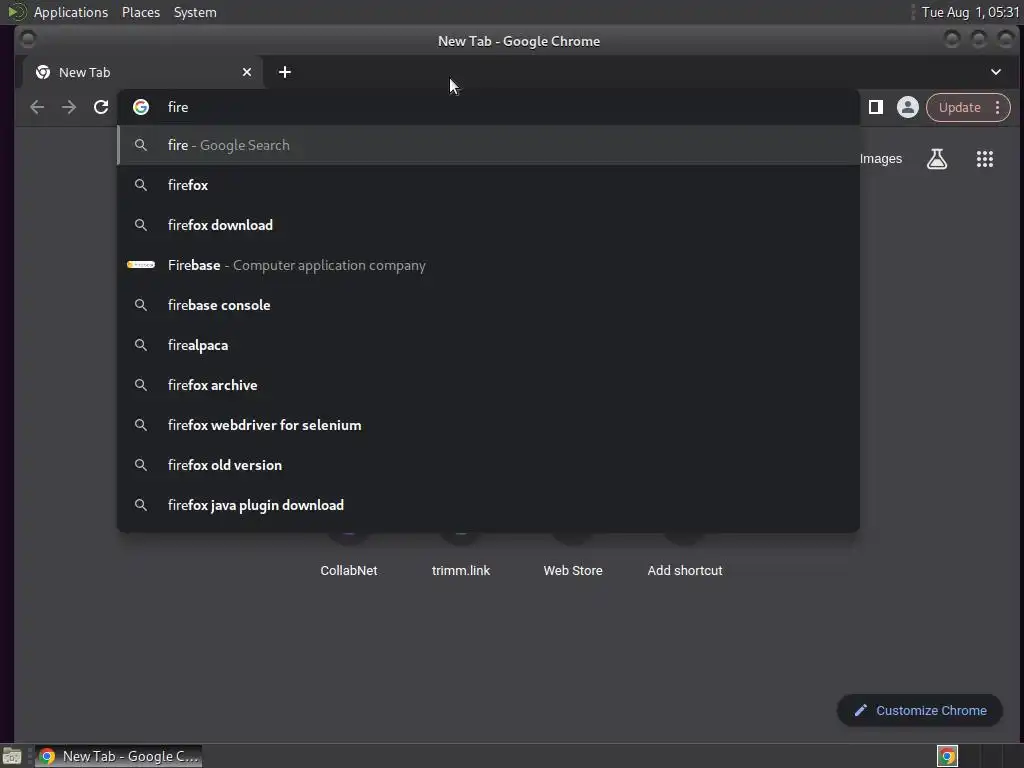Image resolution: width=1024 pixels, height=768 pixels.
Task: Select the Firebase company suggestion
Action: (488, 265)
